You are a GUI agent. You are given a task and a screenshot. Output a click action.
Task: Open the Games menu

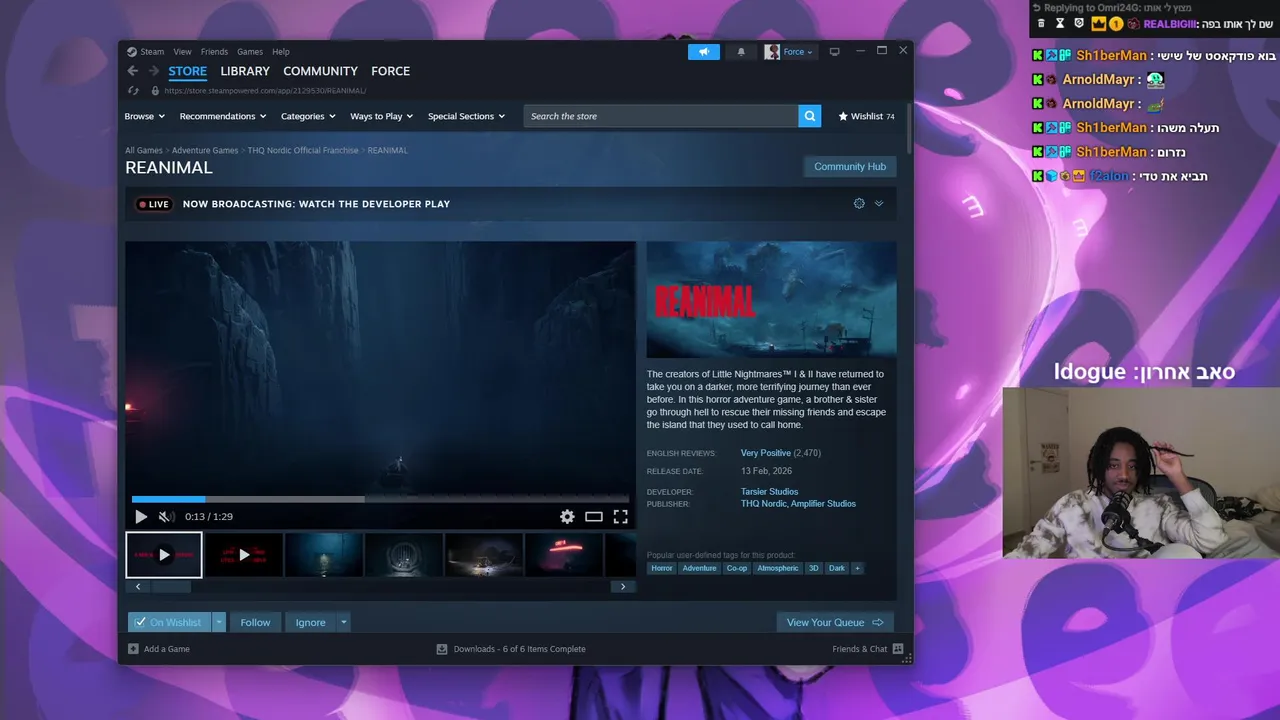coord(250,52)
